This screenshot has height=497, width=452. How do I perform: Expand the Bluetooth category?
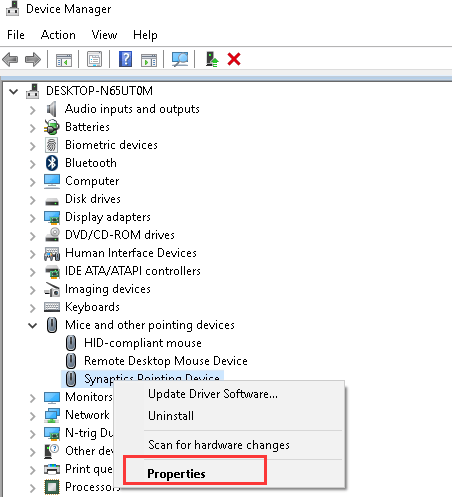click(32, 164)
